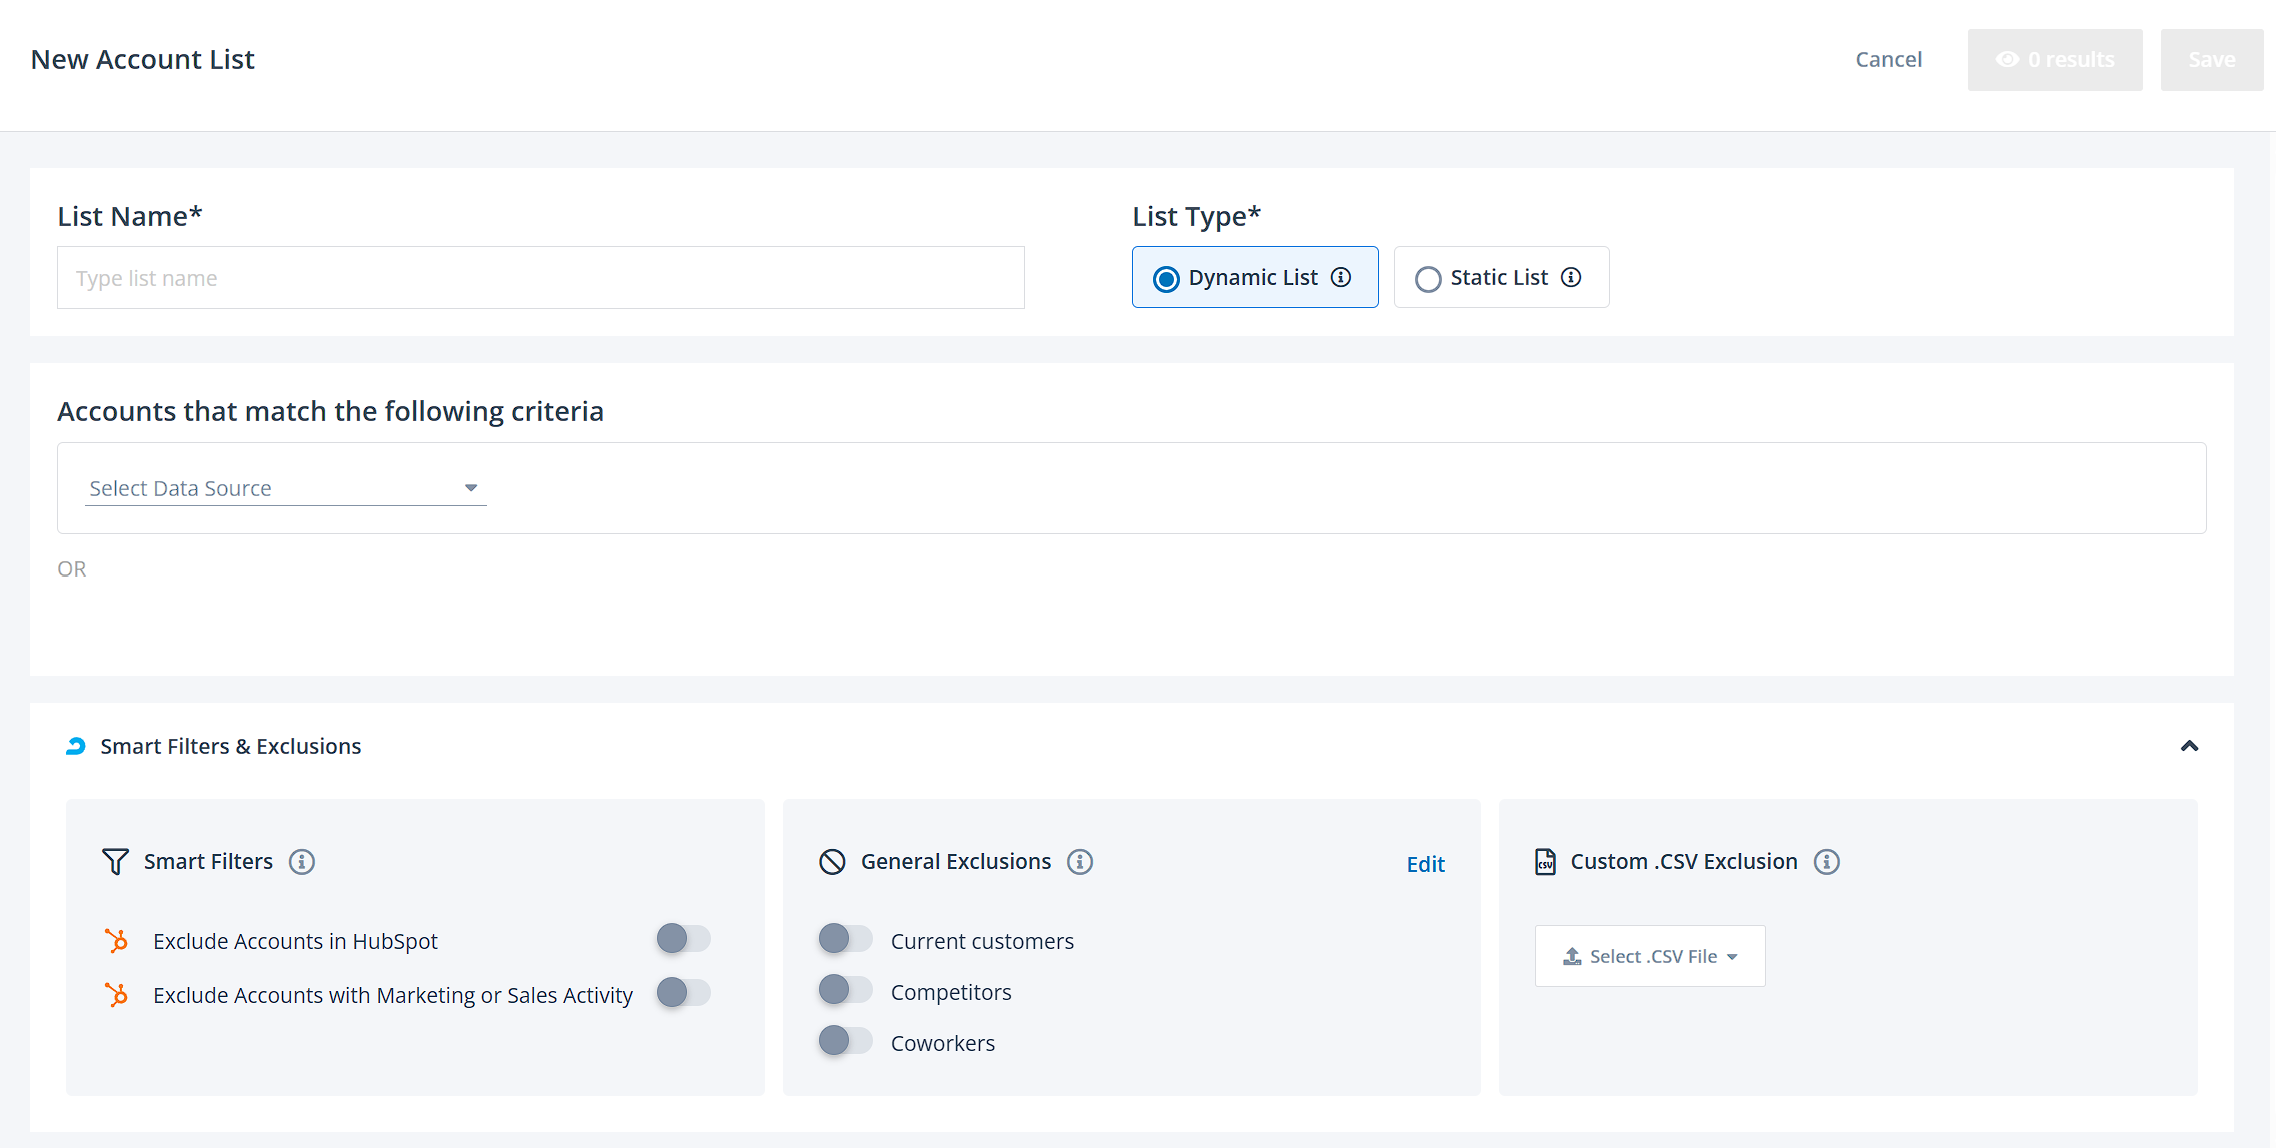This screenshot has height=1148, width=2276.
Task: Collapse Smart Filters & Exclusions section
Action: 2189,746
